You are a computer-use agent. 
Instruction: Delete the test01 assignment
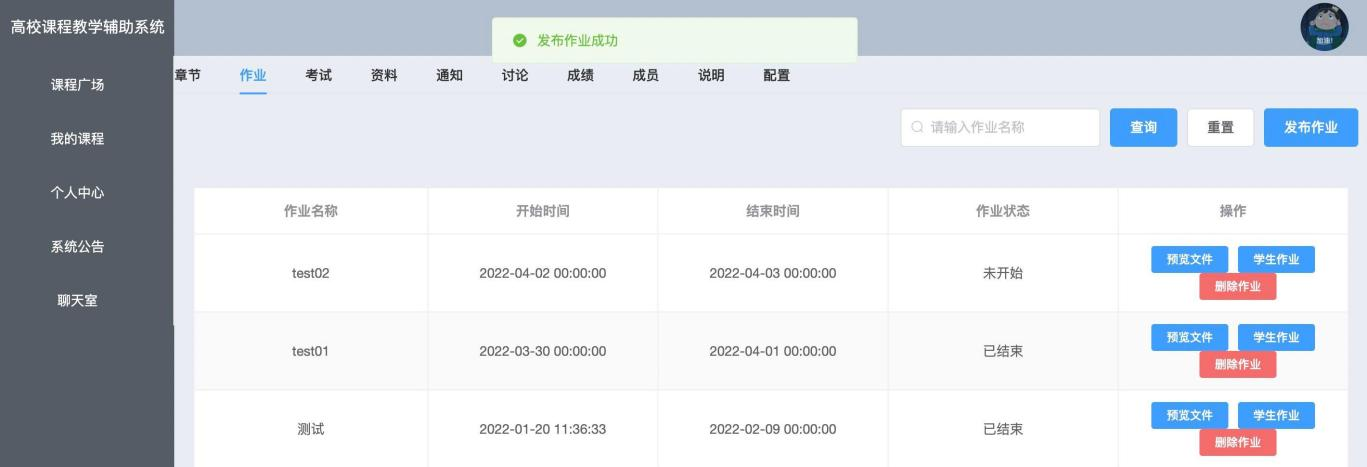pyautogui.click(x=1238, y=364)
